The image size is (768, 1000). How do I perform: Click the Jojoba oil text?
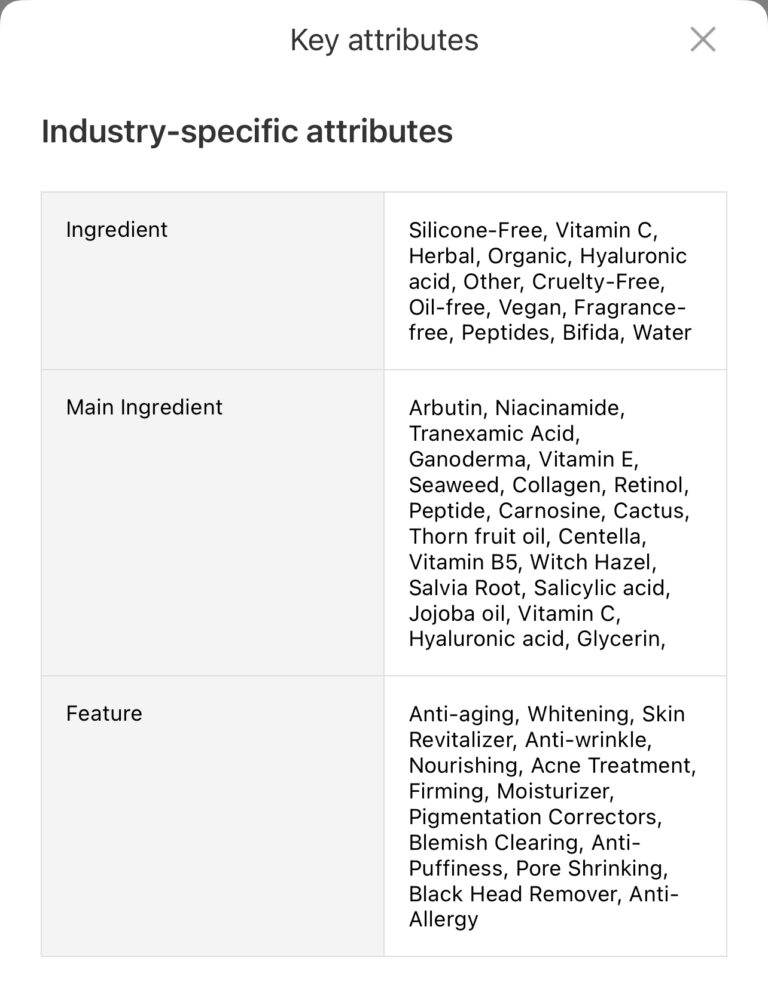point(456,614)
